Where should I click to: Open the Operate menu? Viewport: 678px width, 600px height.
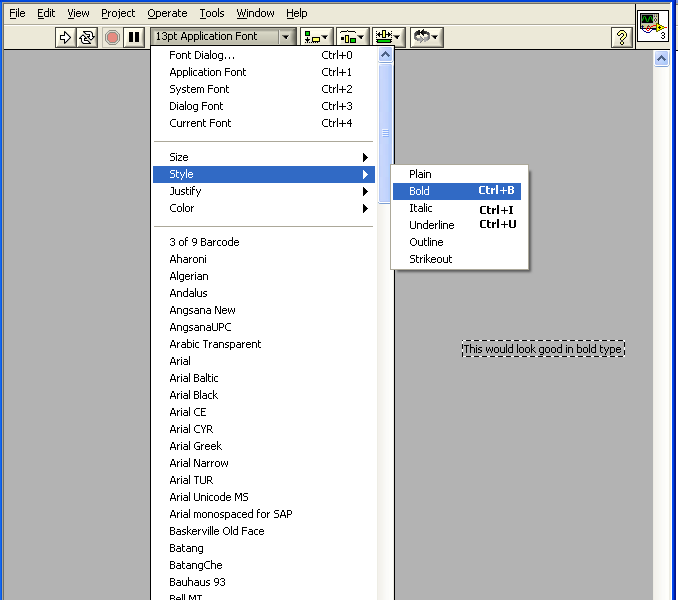167,13
